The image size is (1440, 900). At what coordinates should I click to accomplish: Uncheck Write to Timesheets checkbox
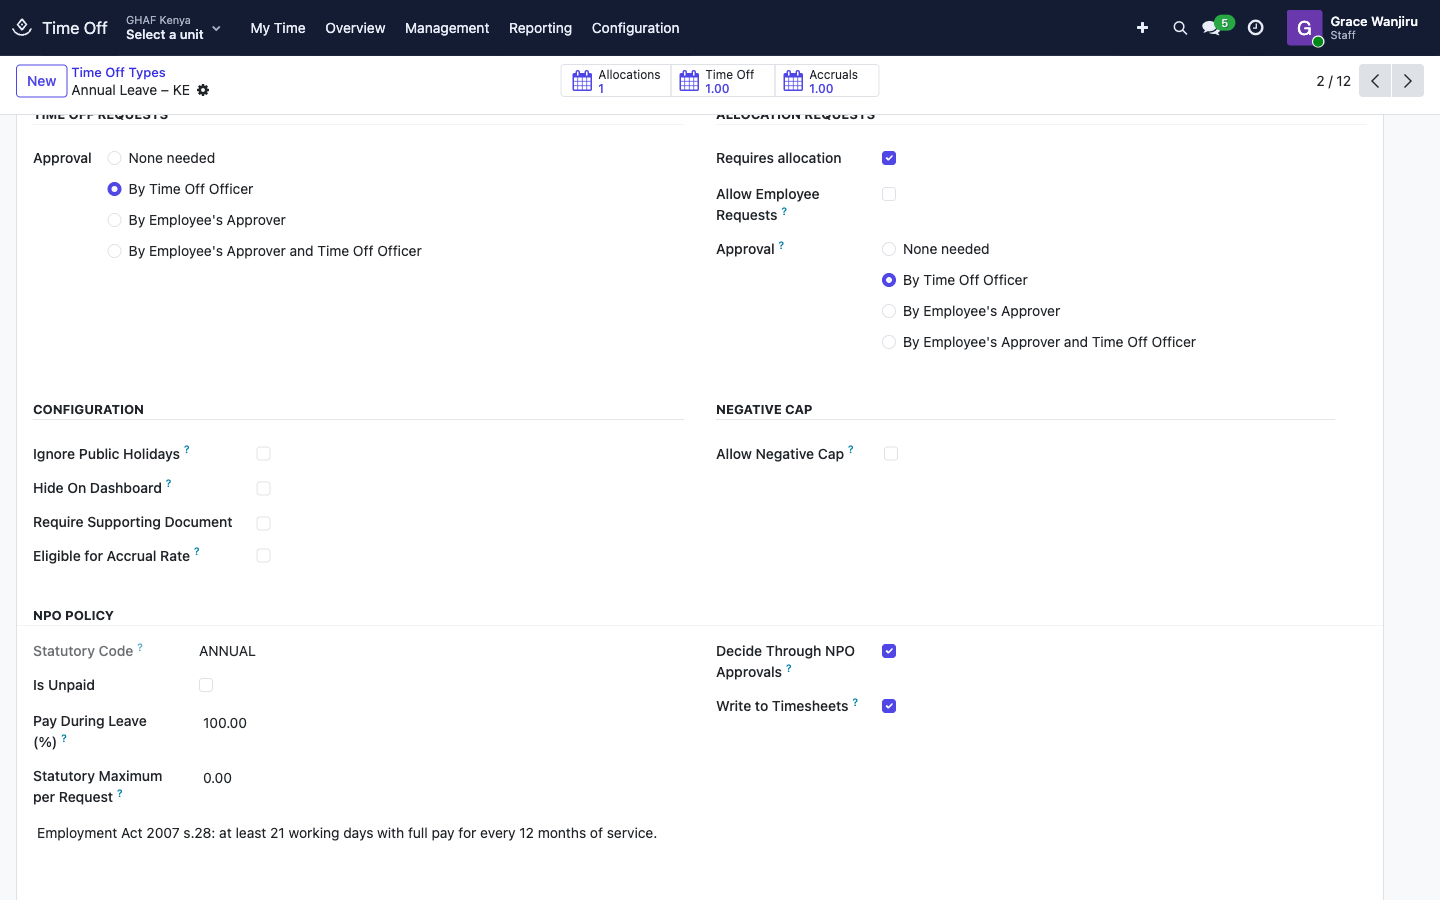coord(889,706)
